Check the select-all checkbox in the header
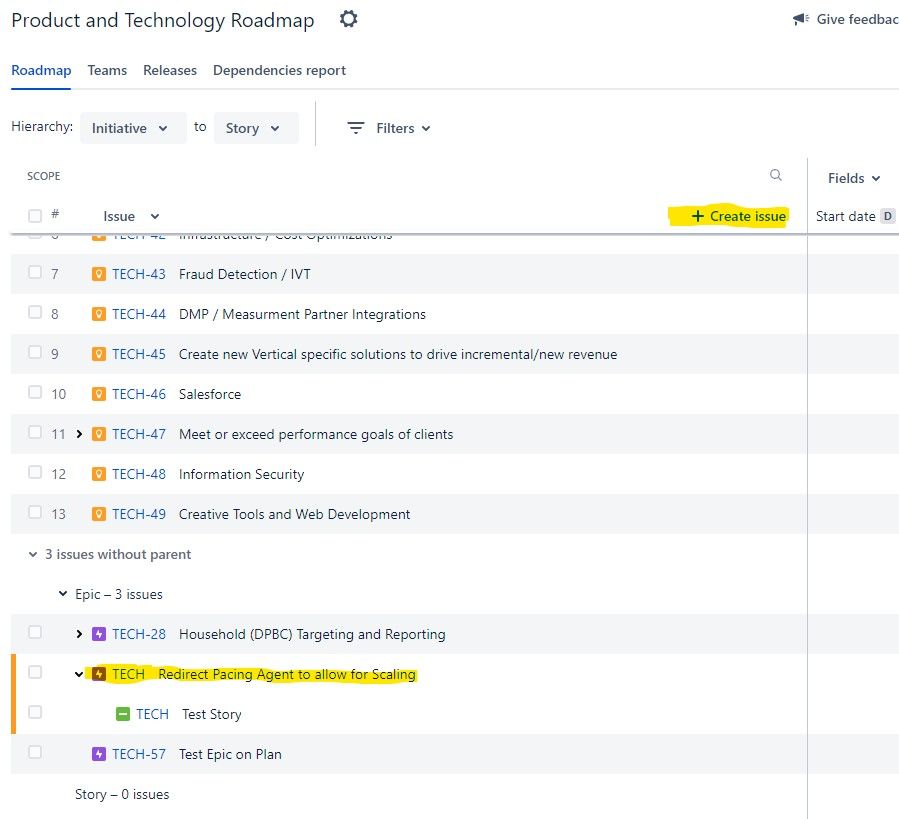This screenshot has width=899, height=819. (35, 216)
